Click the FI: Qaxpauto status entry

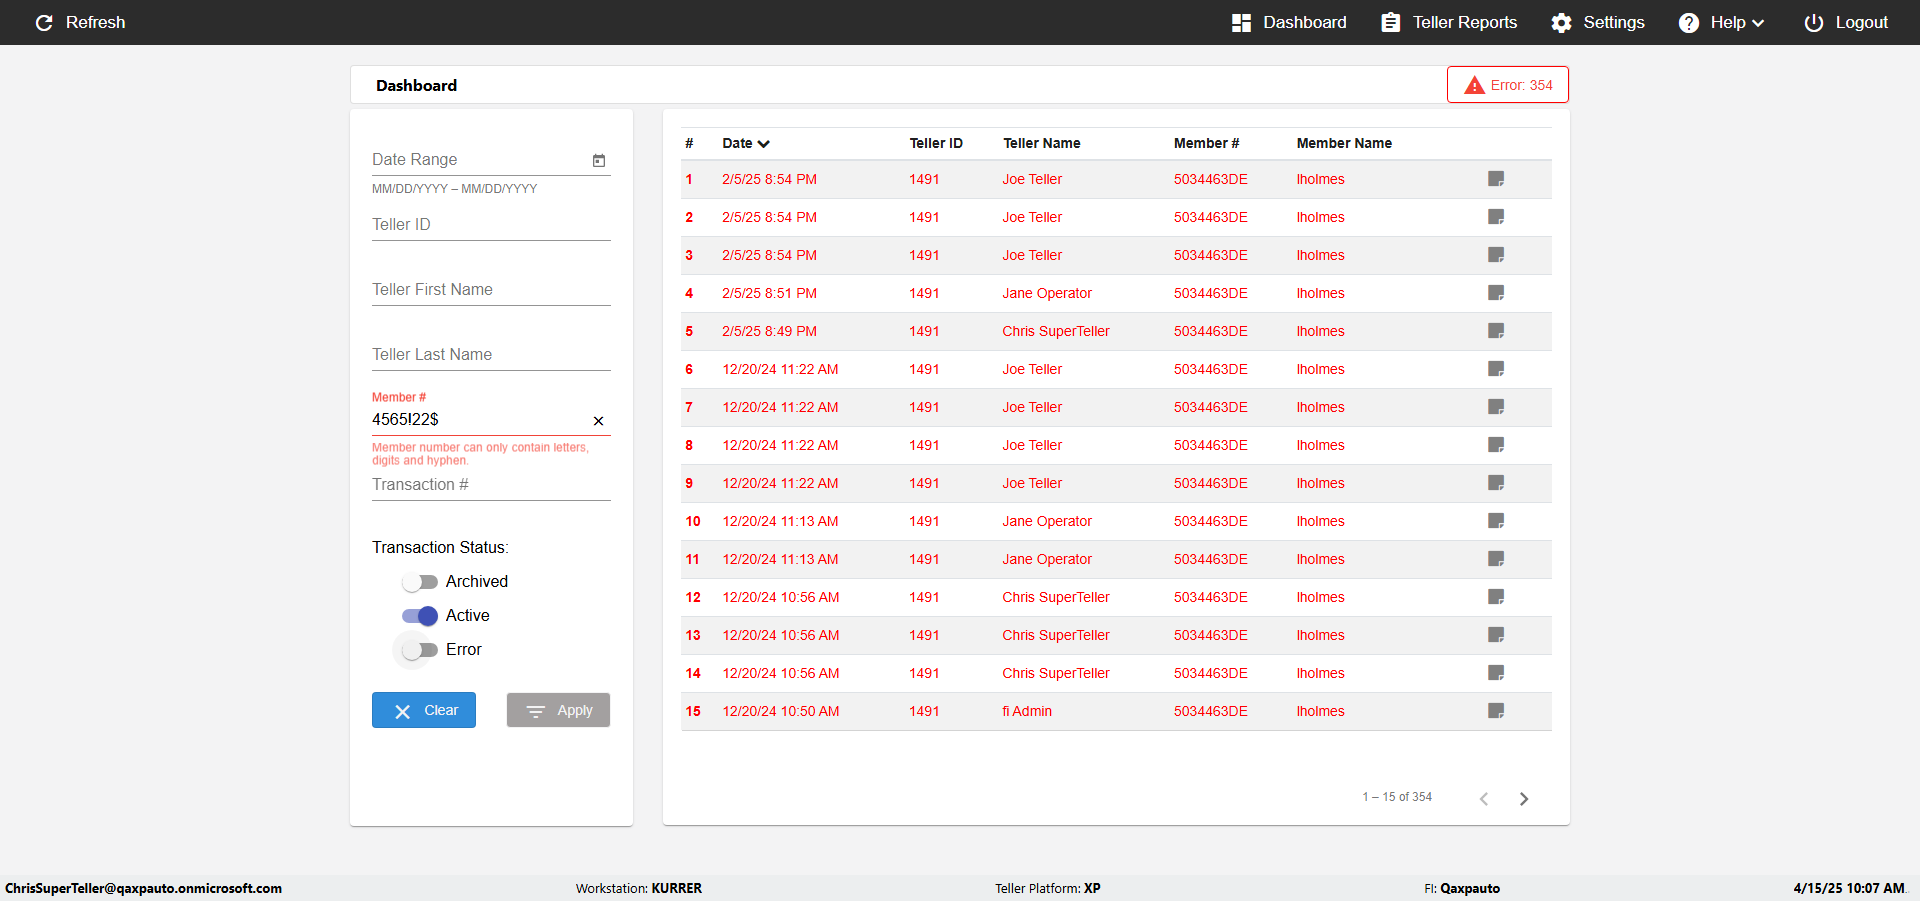tap(1462, 888)
